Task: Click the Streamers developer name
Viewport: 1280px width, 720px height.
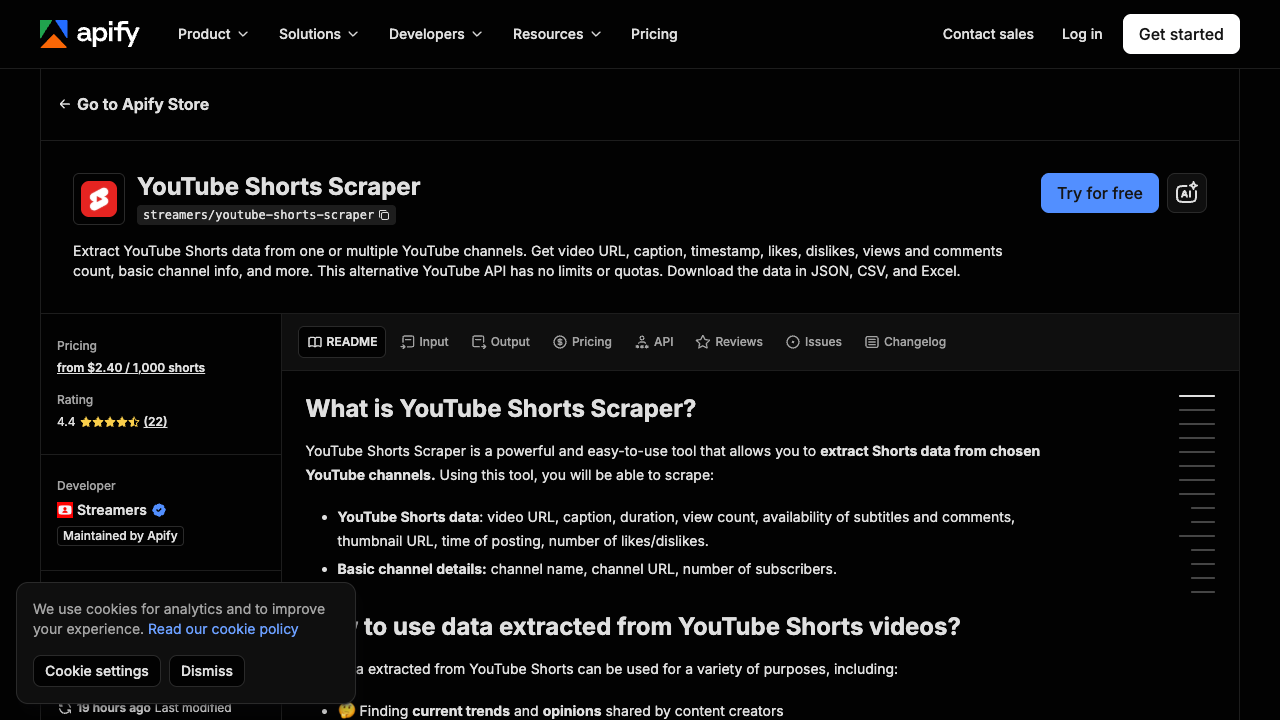Action: (x=112, y=510)
